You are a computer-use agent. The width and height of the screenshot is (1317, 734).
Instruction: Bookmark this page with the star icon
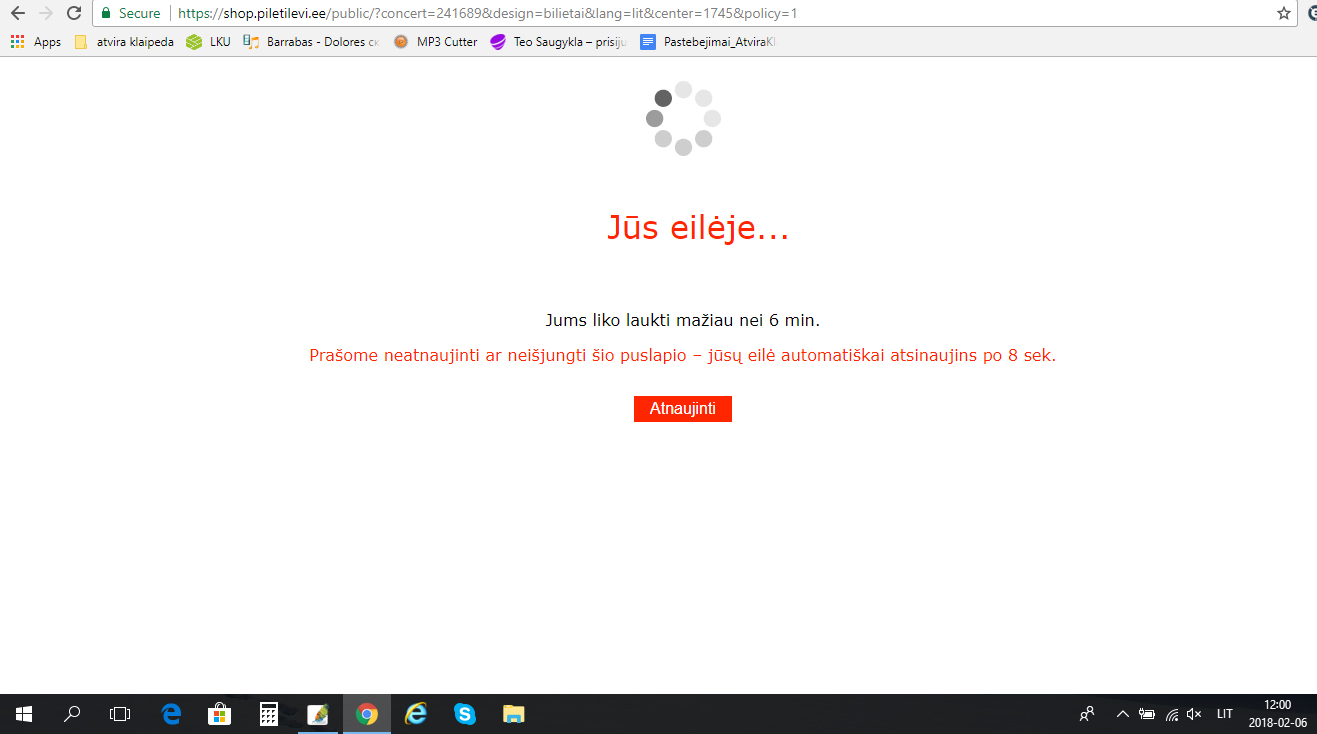[1284, 13]
